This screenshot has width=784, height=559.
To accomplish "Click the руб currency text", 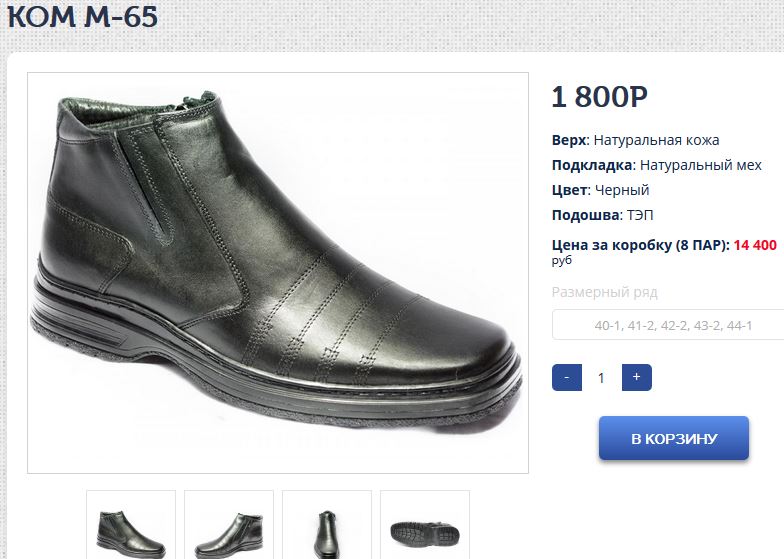I will (x=562, y=260).
